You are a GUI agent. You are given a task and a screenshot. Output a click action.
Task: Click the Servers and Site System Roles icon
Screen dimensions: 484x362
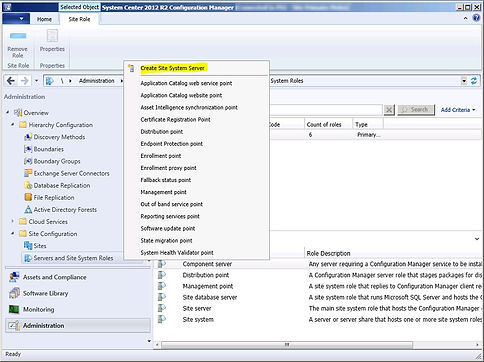pyautogui.click(x=28, y=258)
